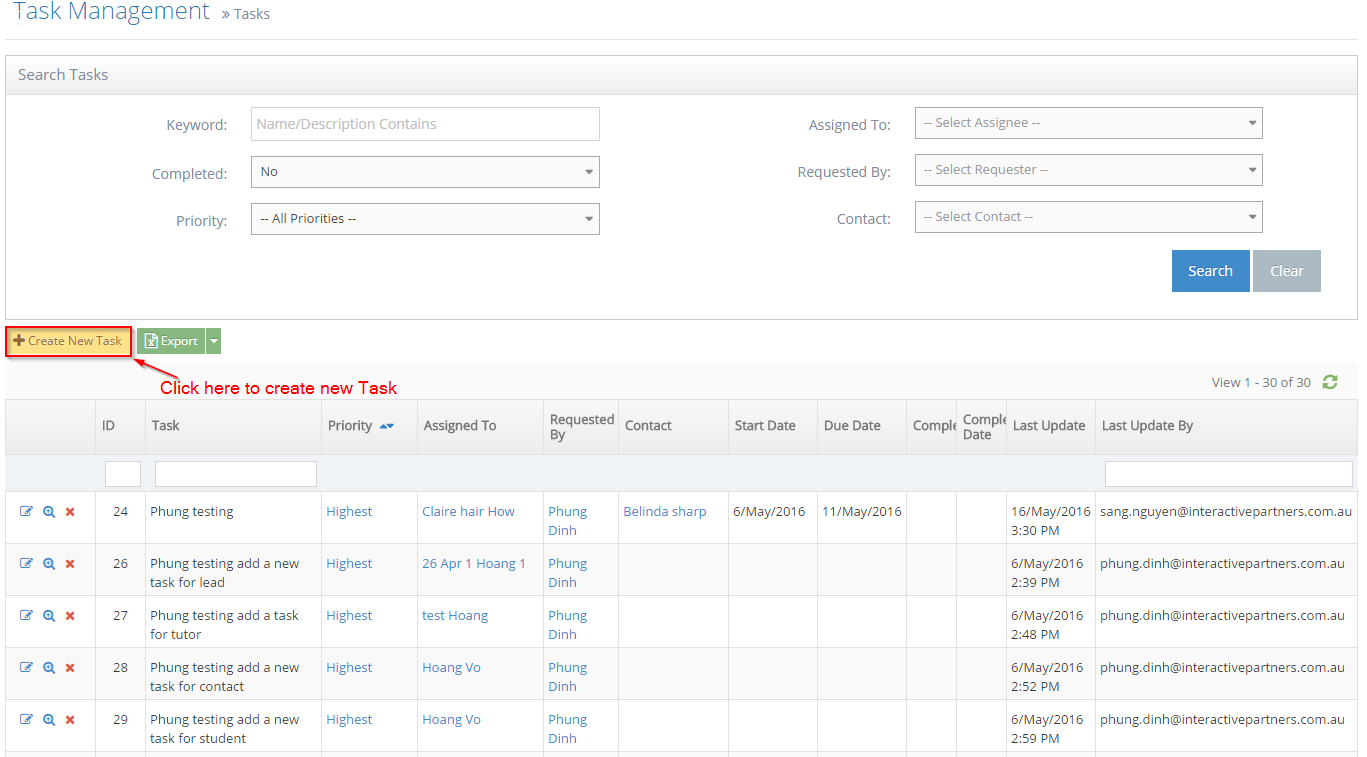Select the Tasks breadcrumb link
The width and height of the screenshot is (1367, 757).
[250, 13]
